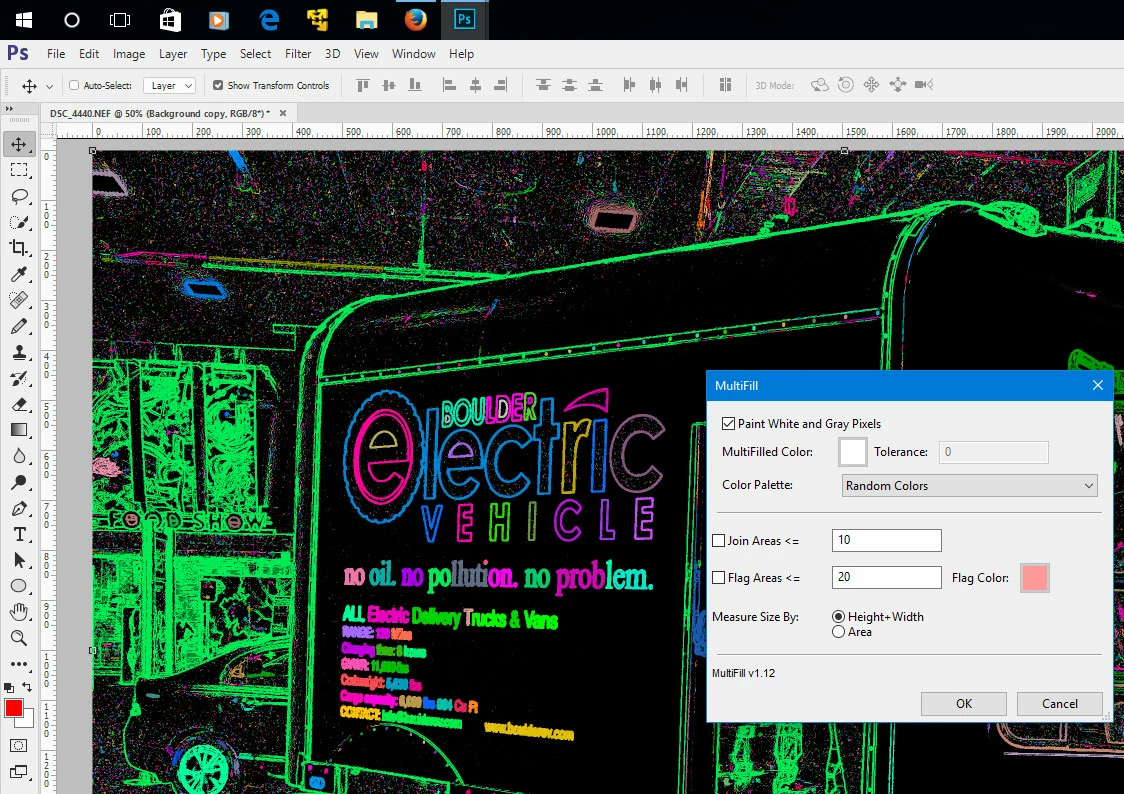The width and height of the screenshot is (1124, 794).
Task: Select the Move tool in the toolbox
Action: (x=19, y=144)
